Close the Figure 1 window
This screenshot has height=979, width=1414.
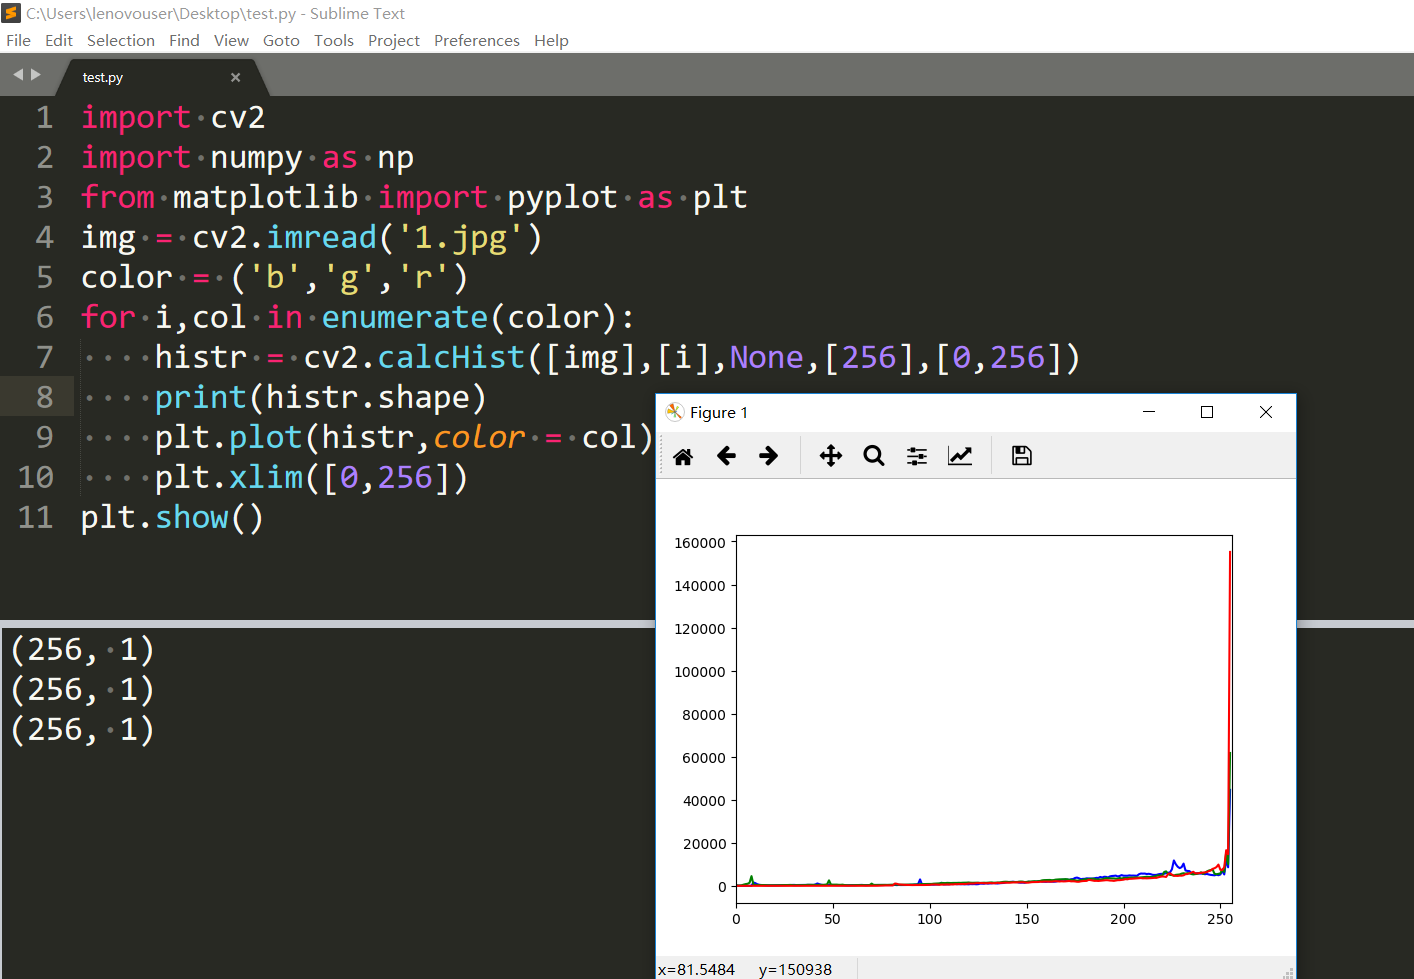coord(1266,412)
